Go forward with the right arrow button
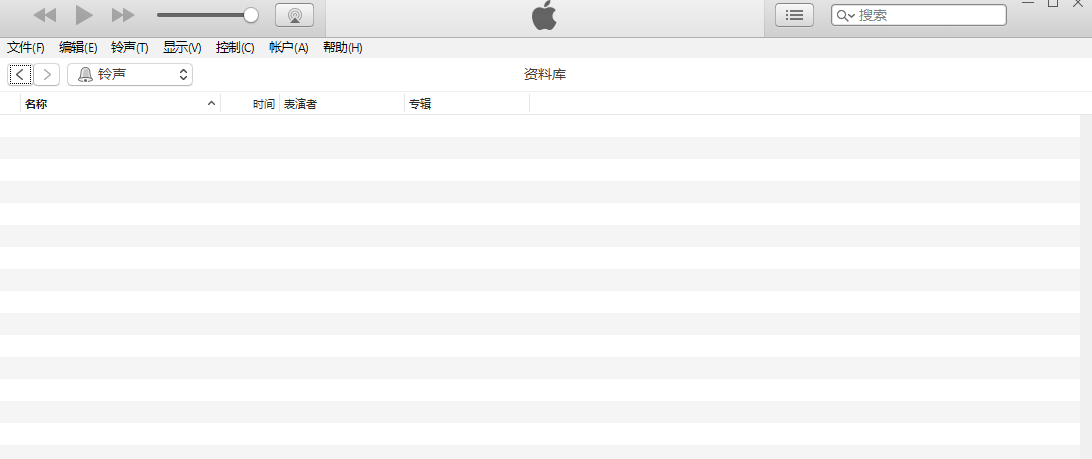Viewport: 1092px width, 459px height. point(47,75)
